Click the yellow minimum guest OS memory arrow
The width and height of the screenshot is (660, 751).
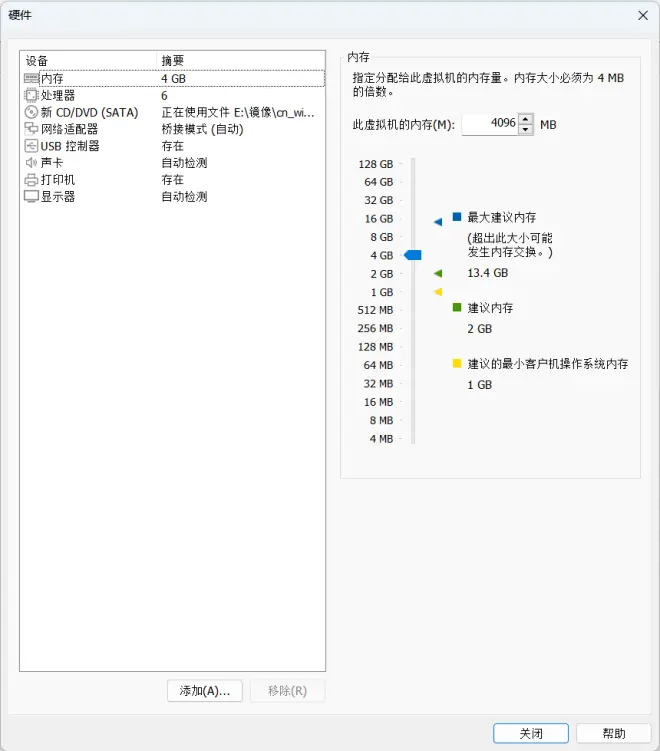pos(438,292)
